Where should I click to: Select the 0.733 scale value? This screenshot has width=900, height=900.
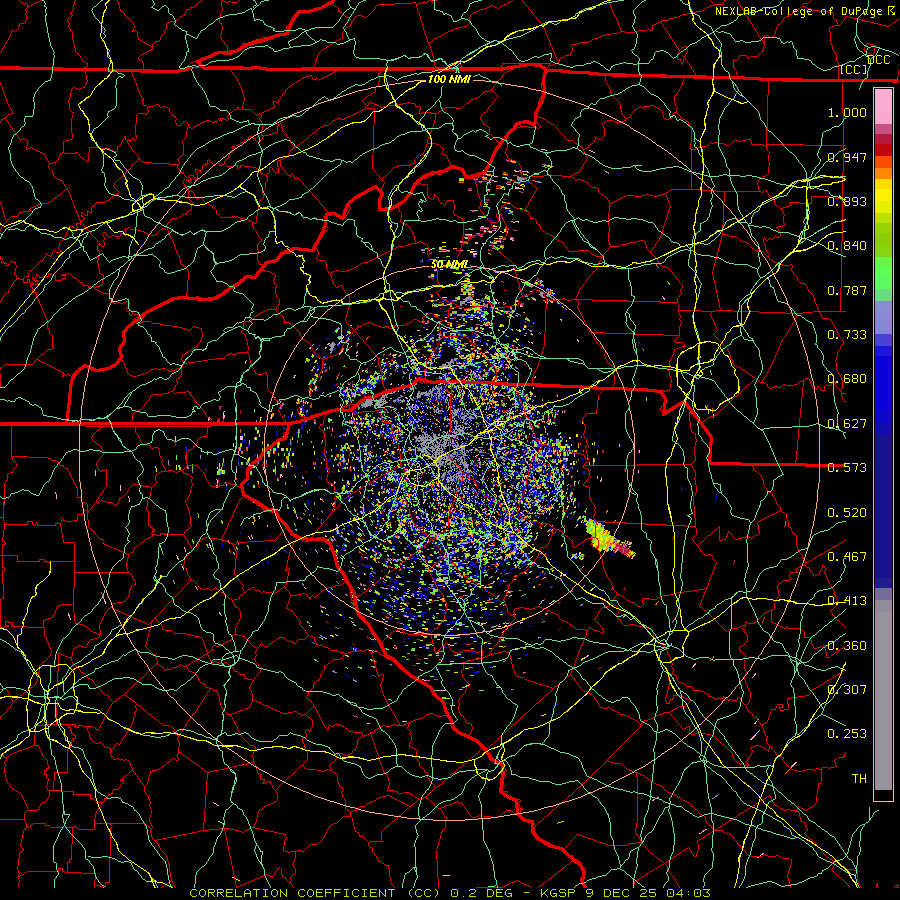pos(847,334)
